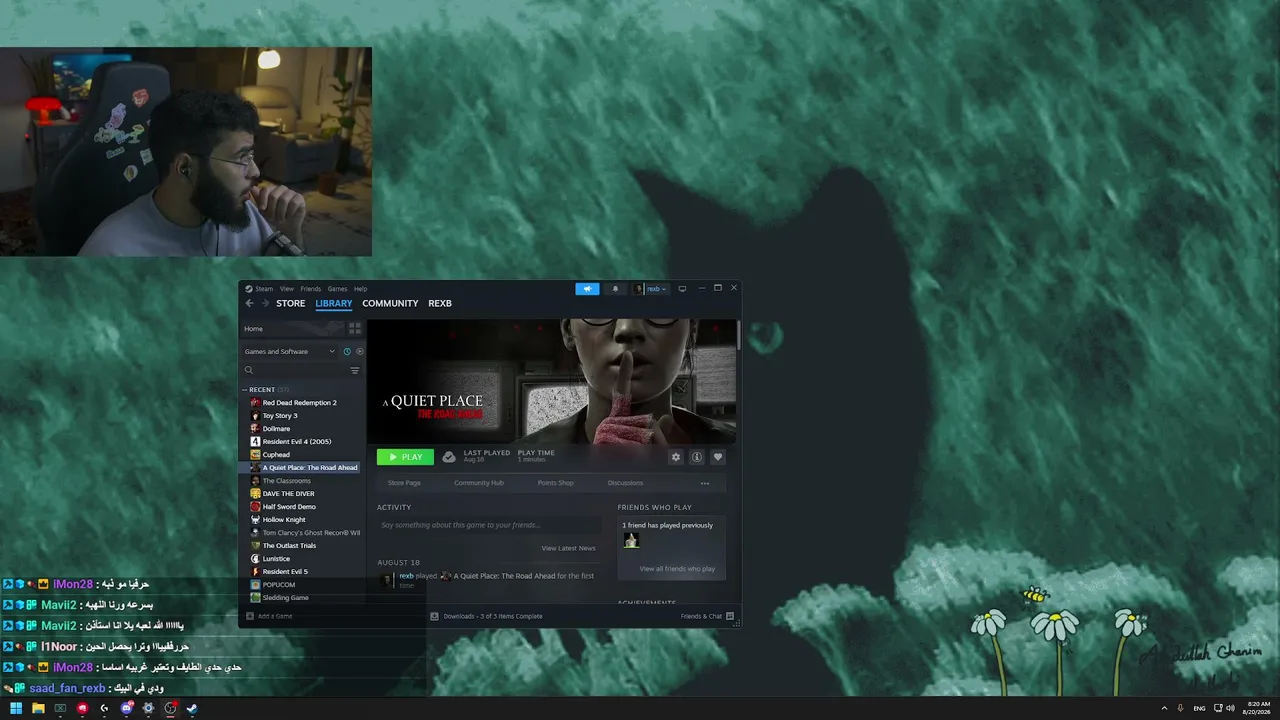Open Points Shop link

[556, 483]
